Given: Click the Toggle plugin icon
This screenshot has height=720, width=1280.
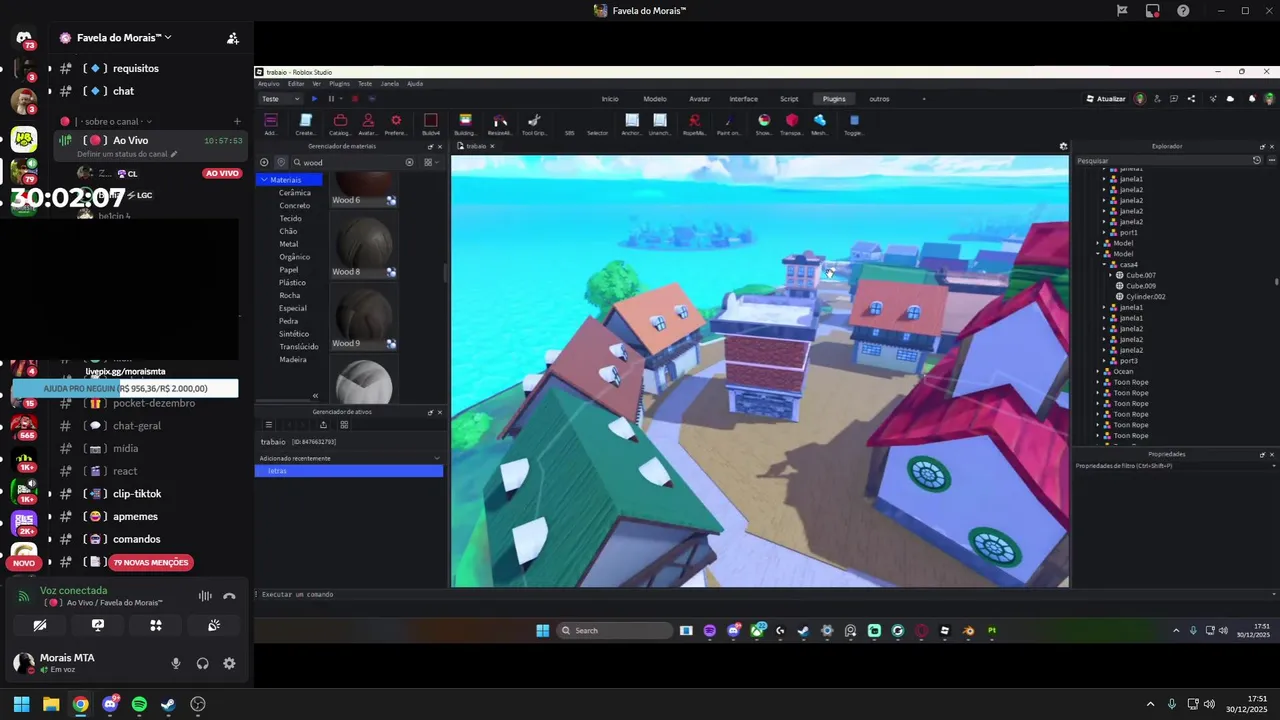Looking at the screenshot, I should [x=854, y=123].
